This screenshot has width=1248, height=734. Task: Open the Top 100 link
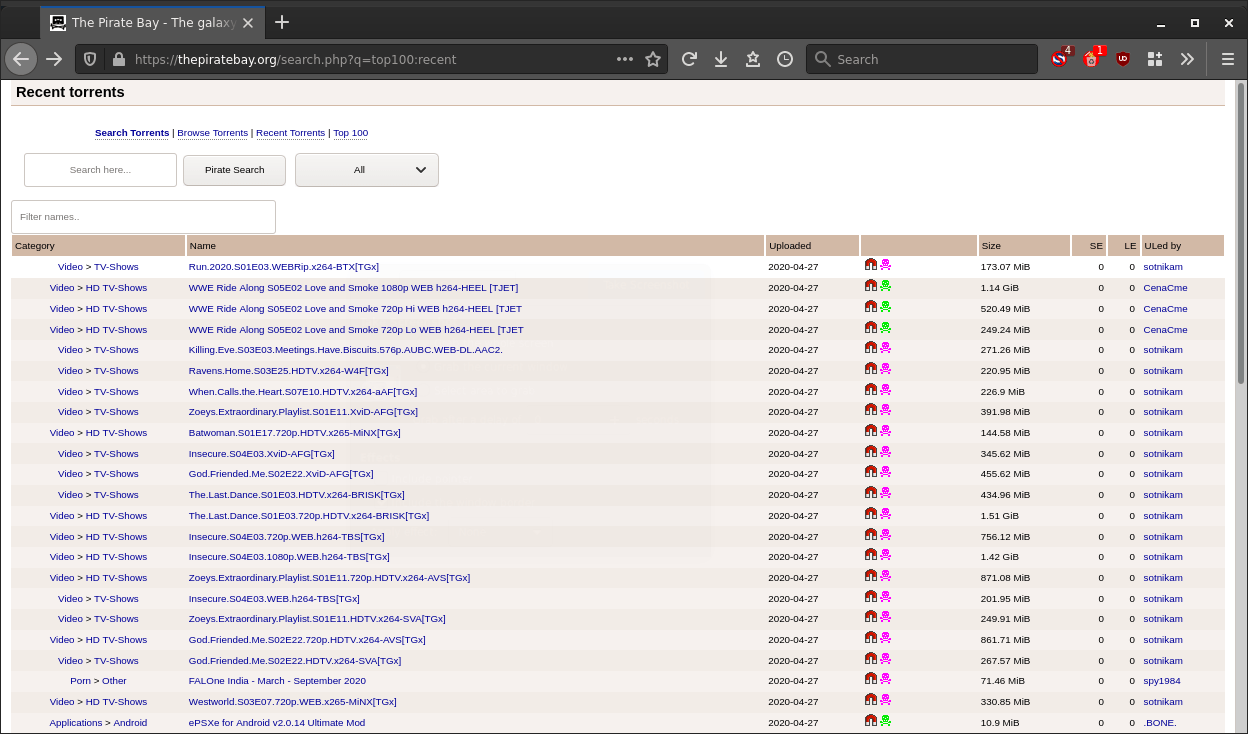click(x=350, y=132)
